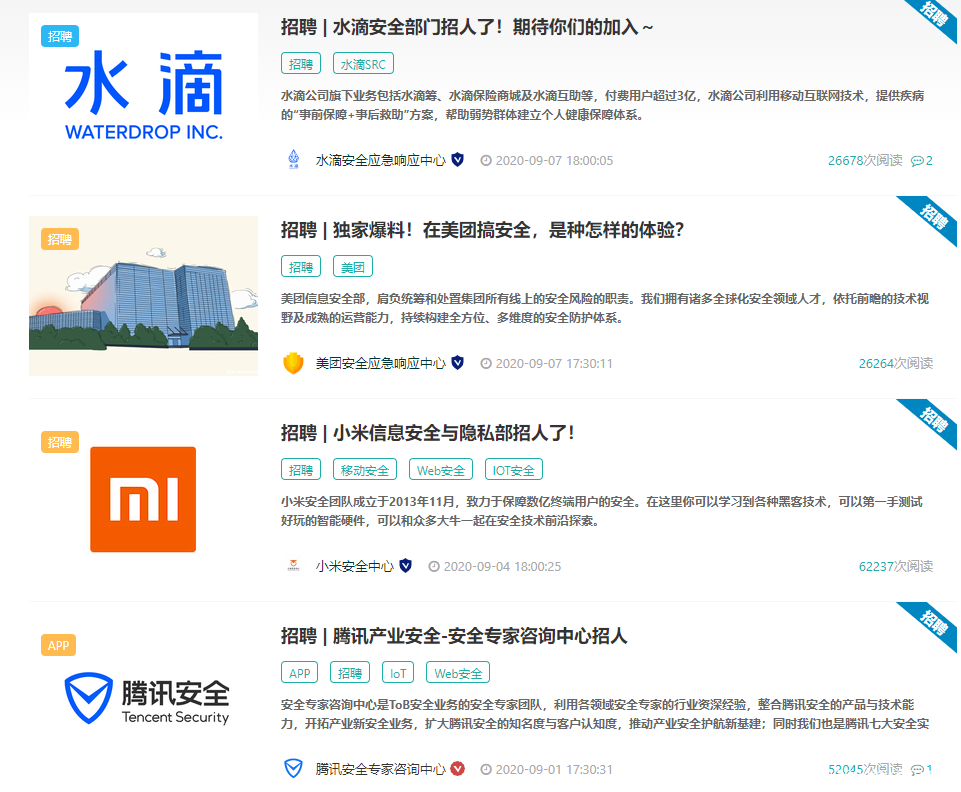
Task: Select the 水滴SRC tag
Action: (x=363, y=64)
